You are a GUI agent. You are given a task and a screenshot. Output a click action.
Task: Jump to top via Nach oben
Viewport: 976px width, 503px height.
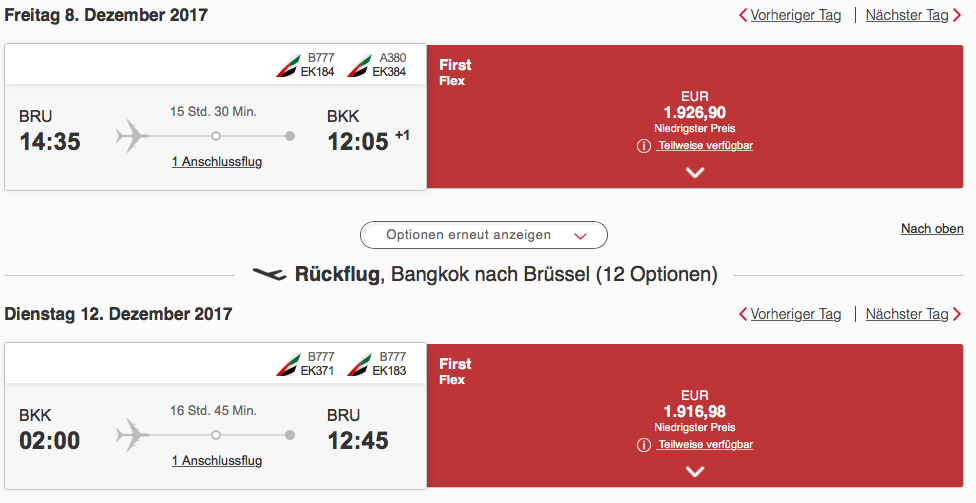point(932,229)
